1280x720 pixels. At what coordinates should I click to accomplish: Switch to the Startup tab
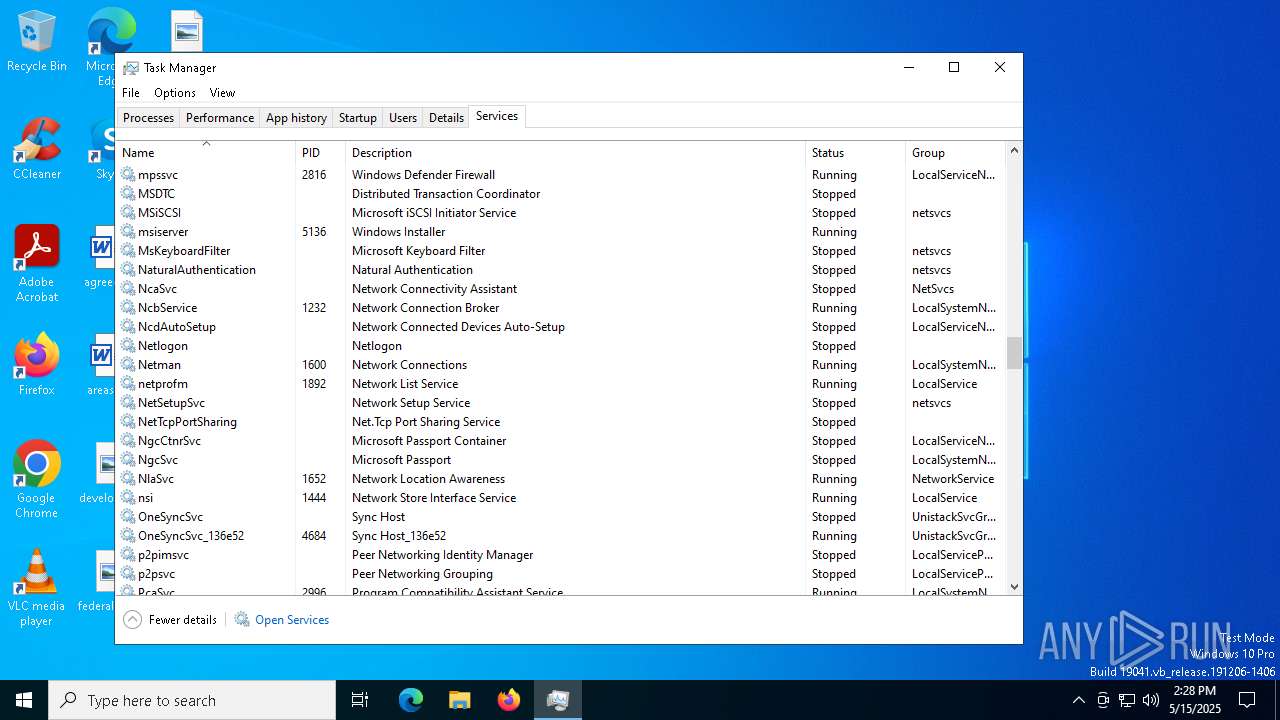[x=357, y=118]
